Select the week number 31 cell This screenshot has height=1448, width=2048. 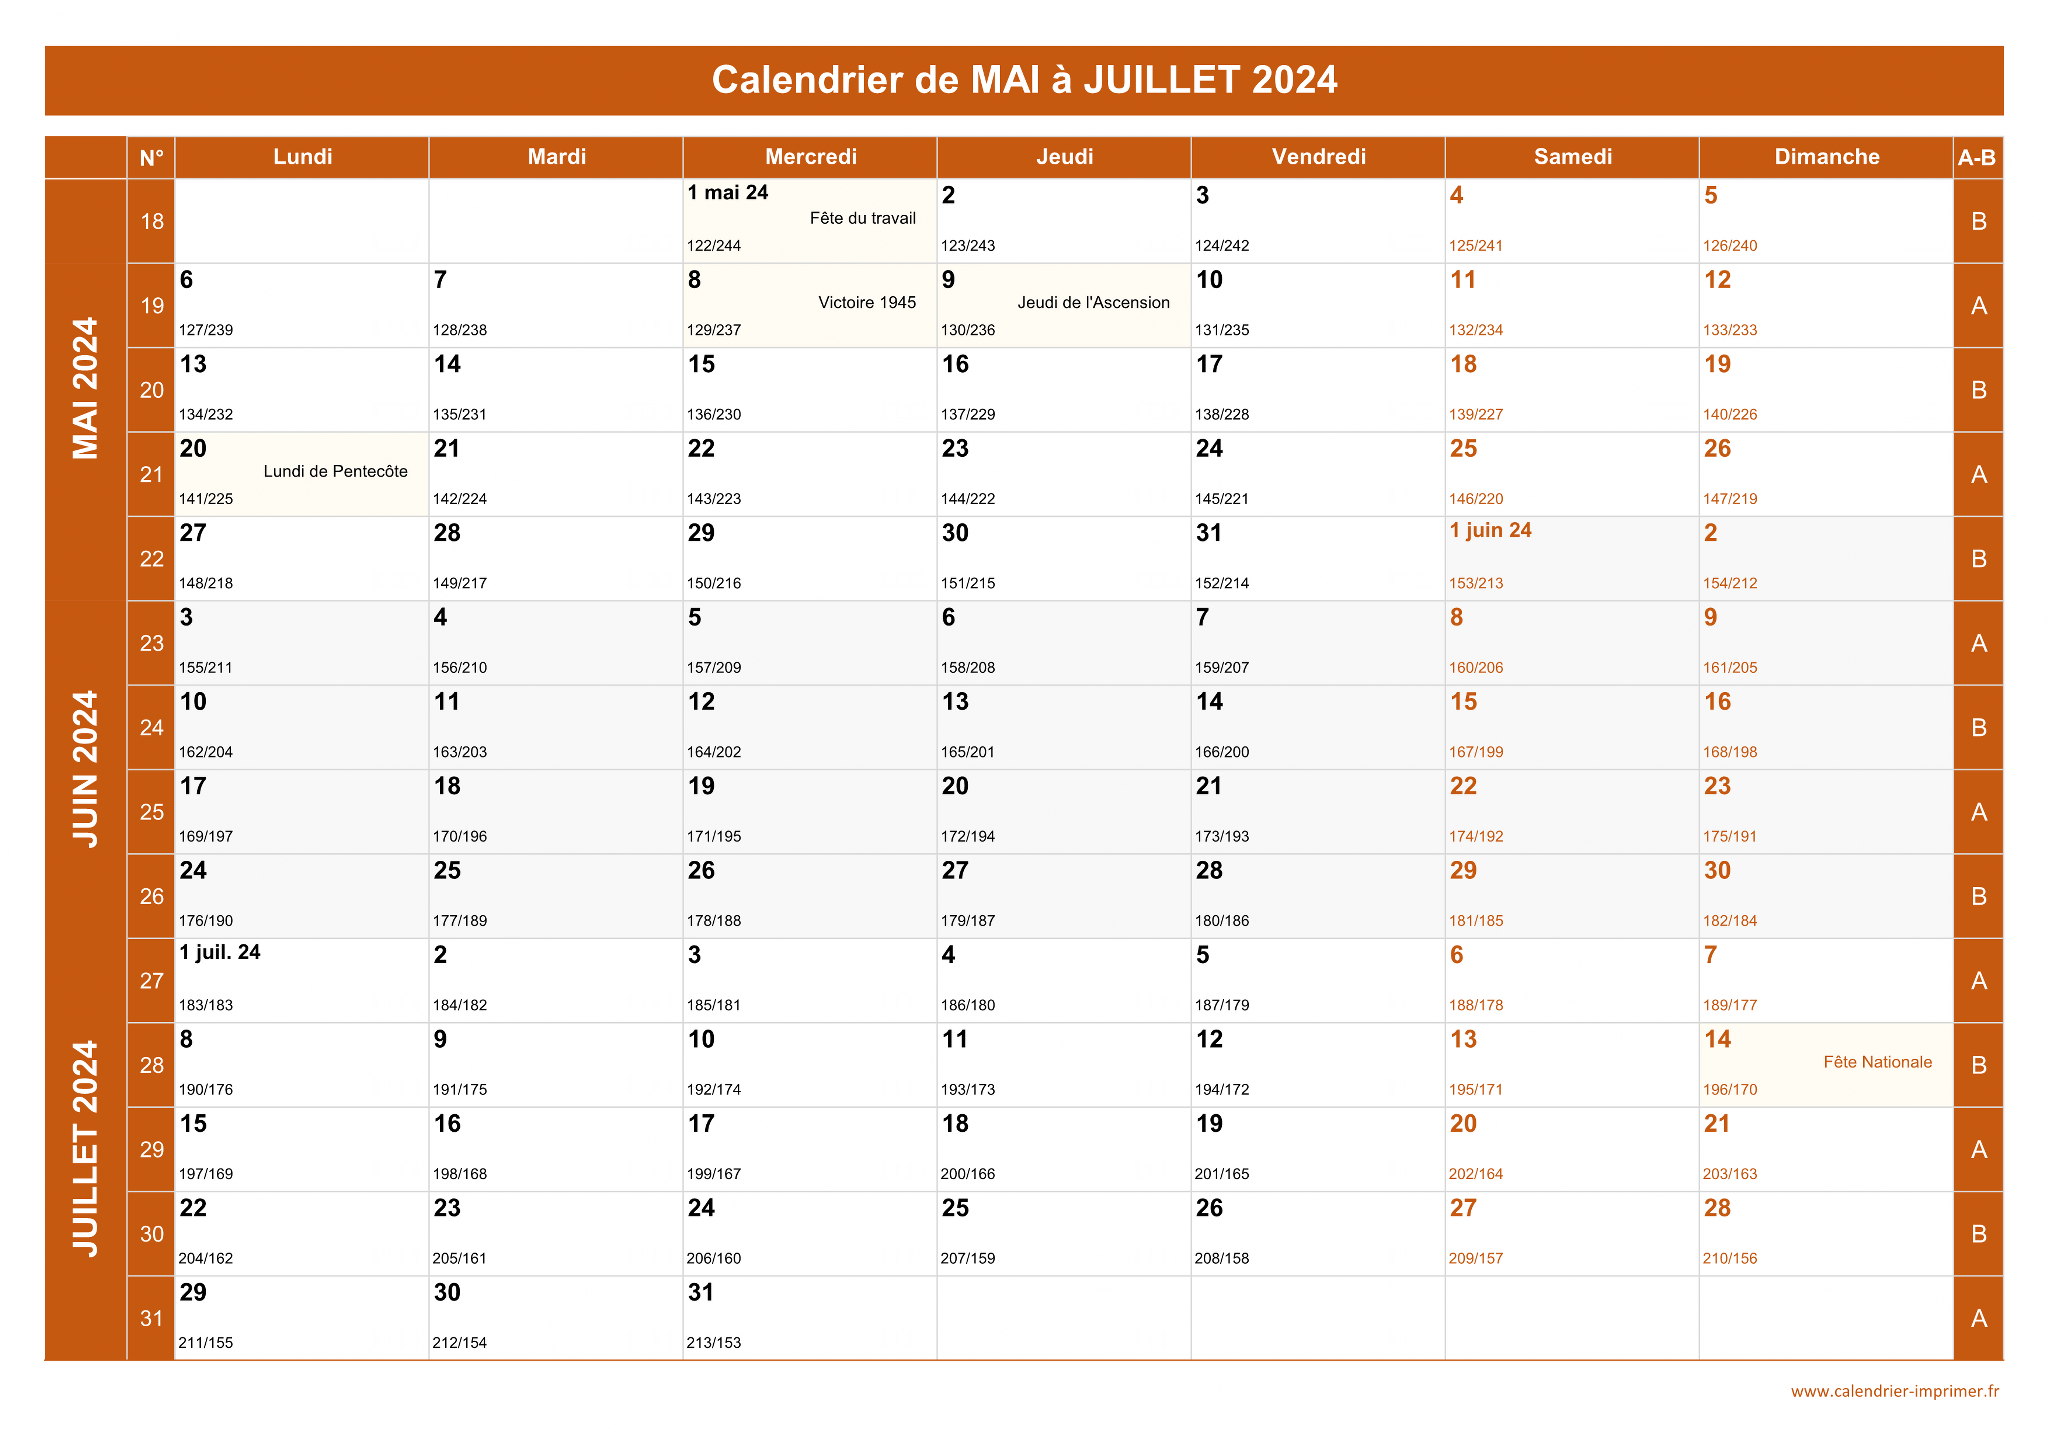tap(152, 1318)
